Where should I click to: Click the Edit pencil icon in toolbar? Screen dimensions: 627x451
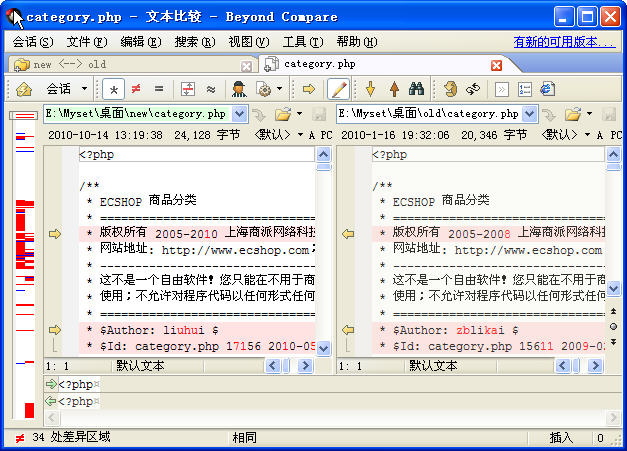point(338,89)
